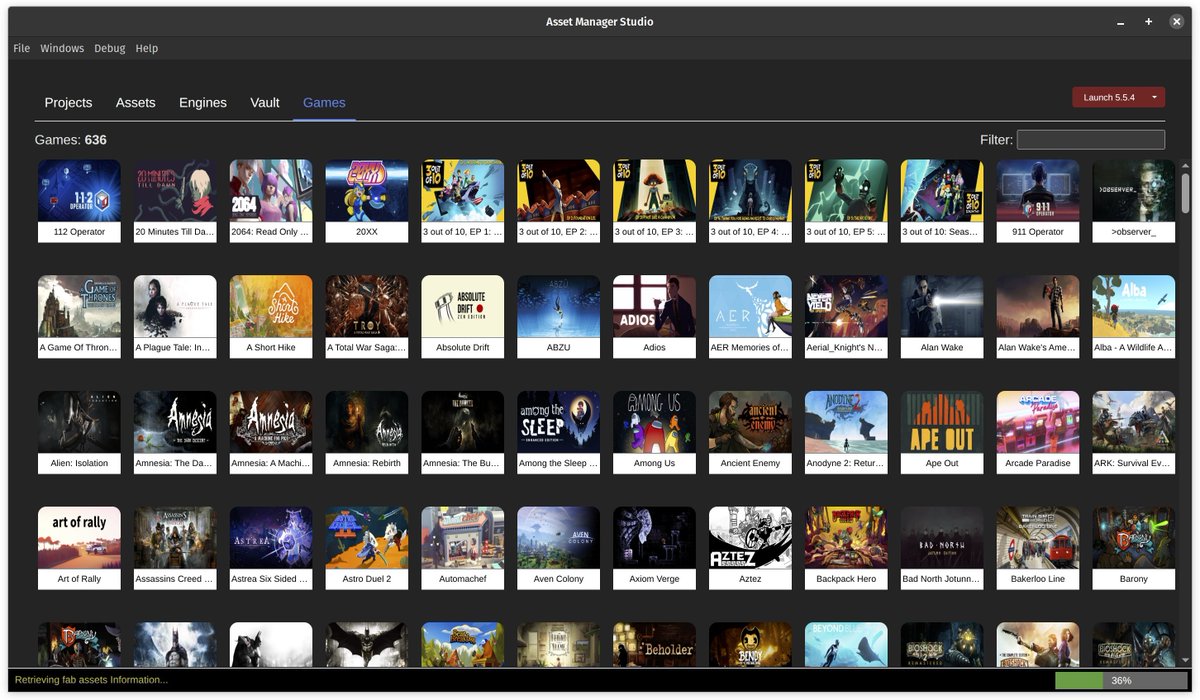
Task: Select the Beholder game cover
Action: (x=655, y=645)
